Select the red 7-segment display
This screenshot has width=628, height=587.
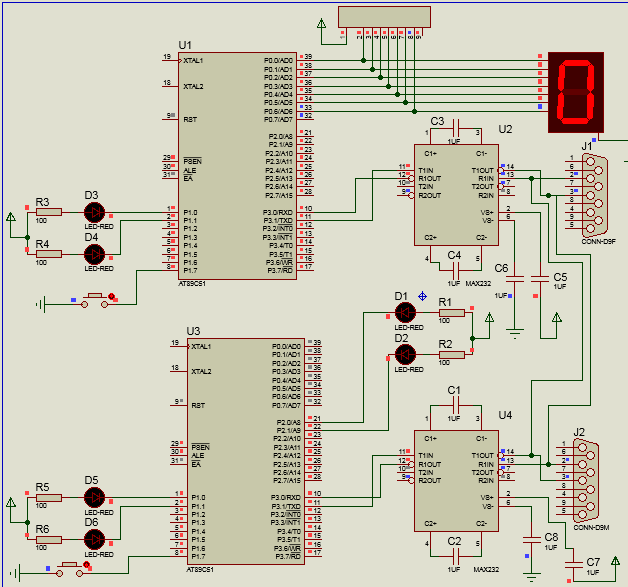point(575,91)
